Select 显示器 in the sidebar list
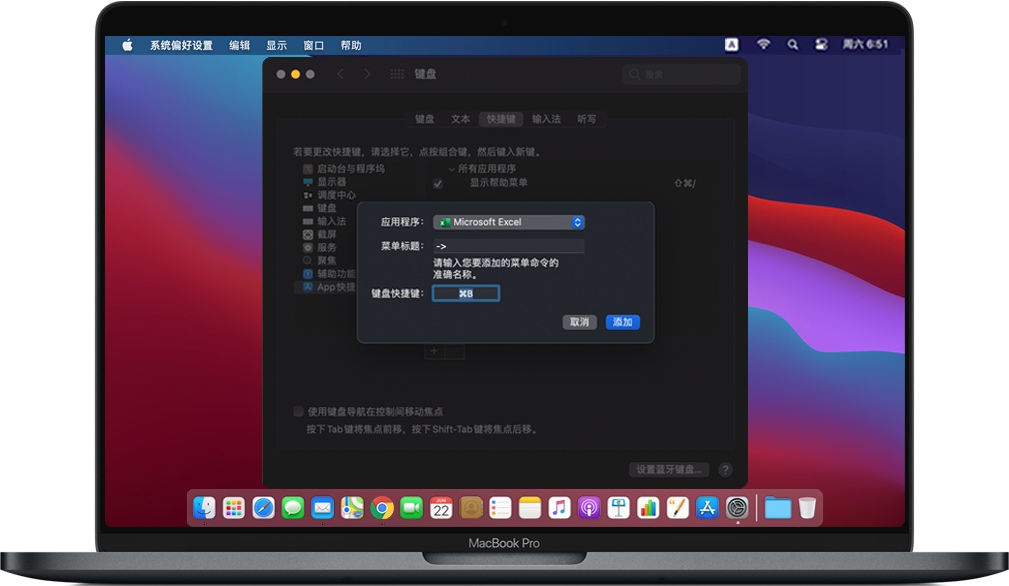Screen dimensions: 1009x586 click(x=320, y=183)
